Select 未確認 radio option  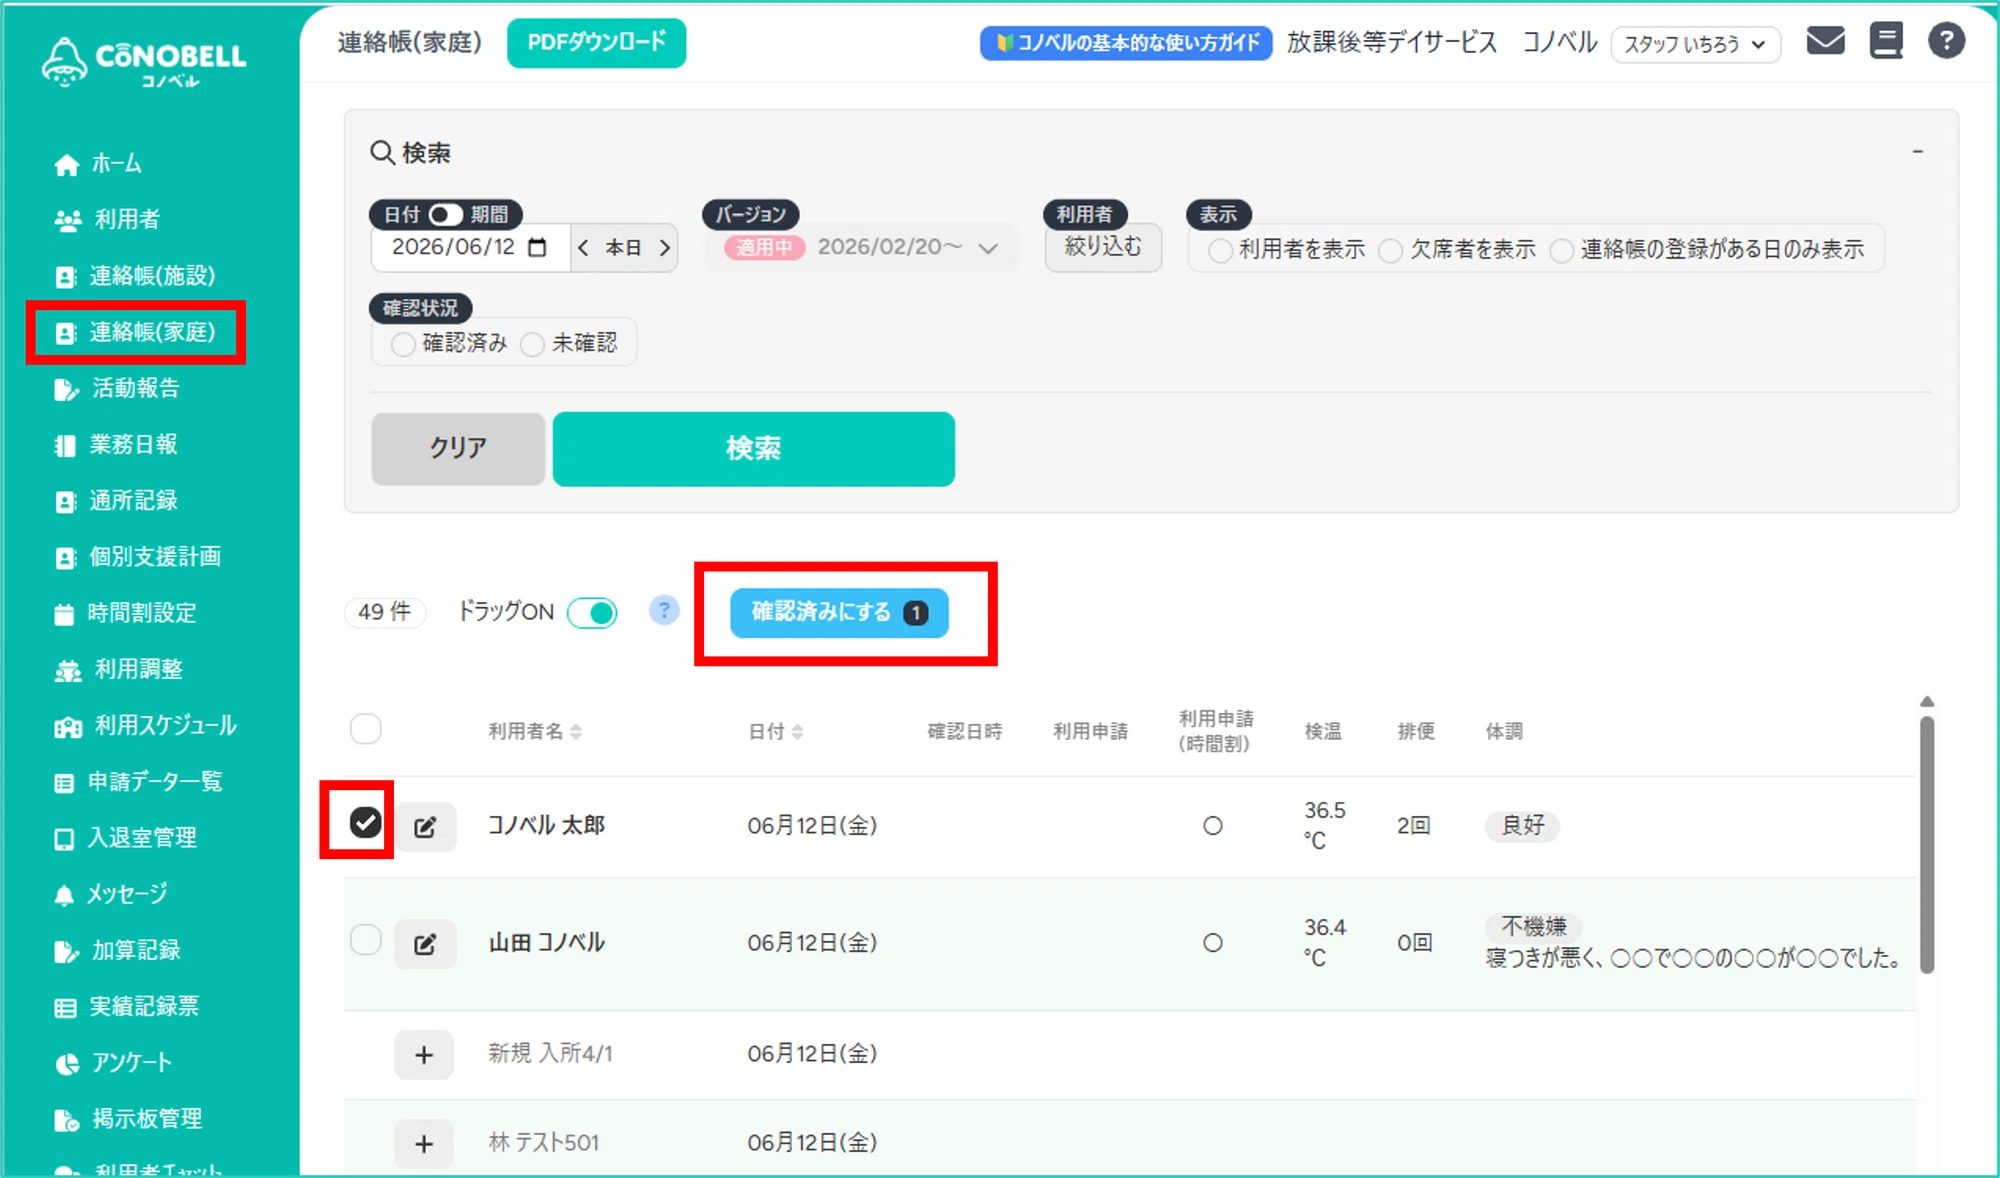point(532,344)
